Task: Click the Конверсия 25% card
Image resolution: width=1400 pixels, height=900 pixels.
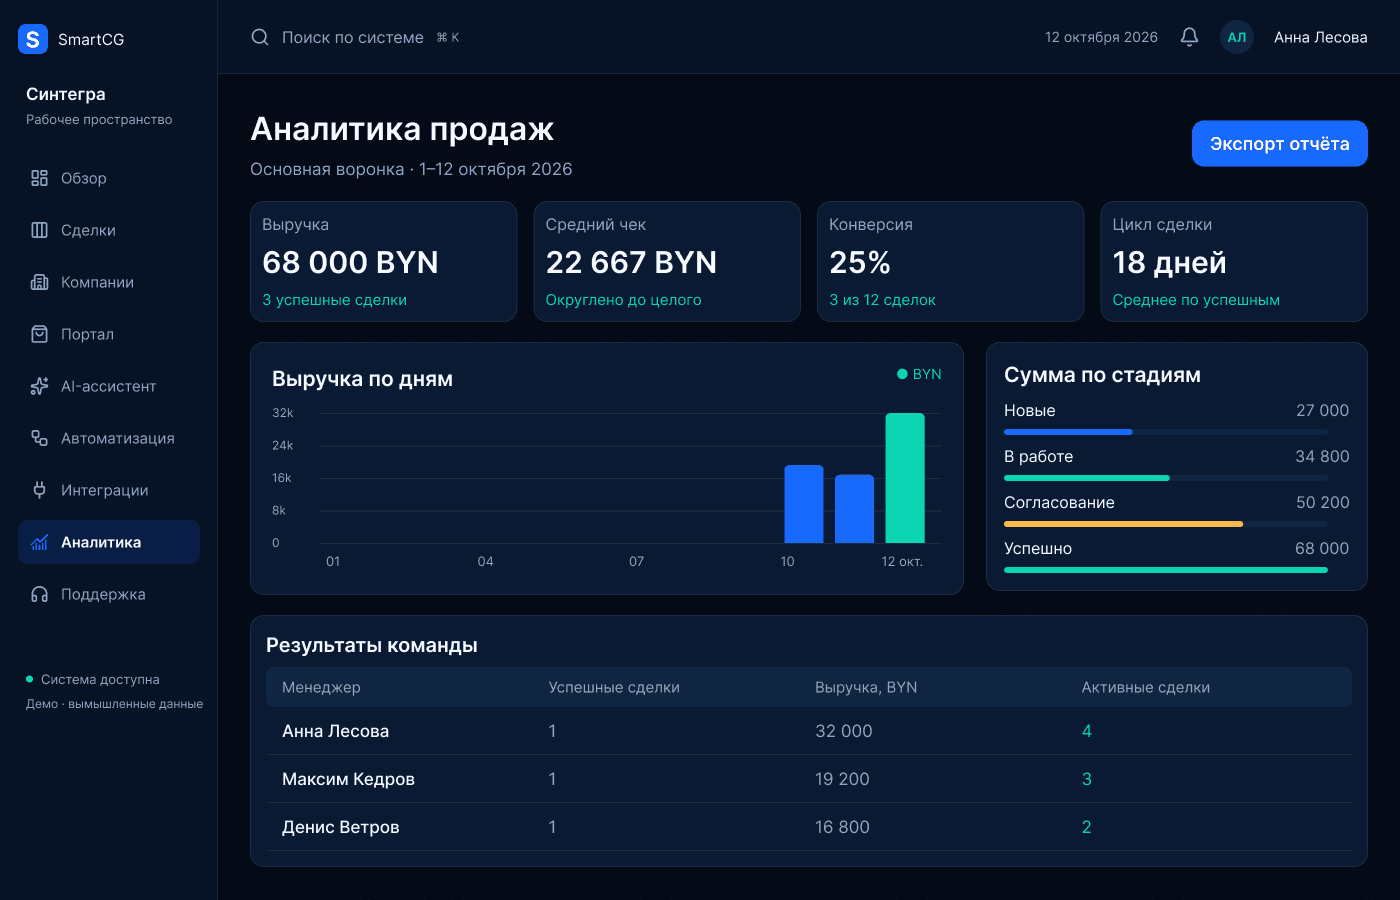Action: (951, 262)
